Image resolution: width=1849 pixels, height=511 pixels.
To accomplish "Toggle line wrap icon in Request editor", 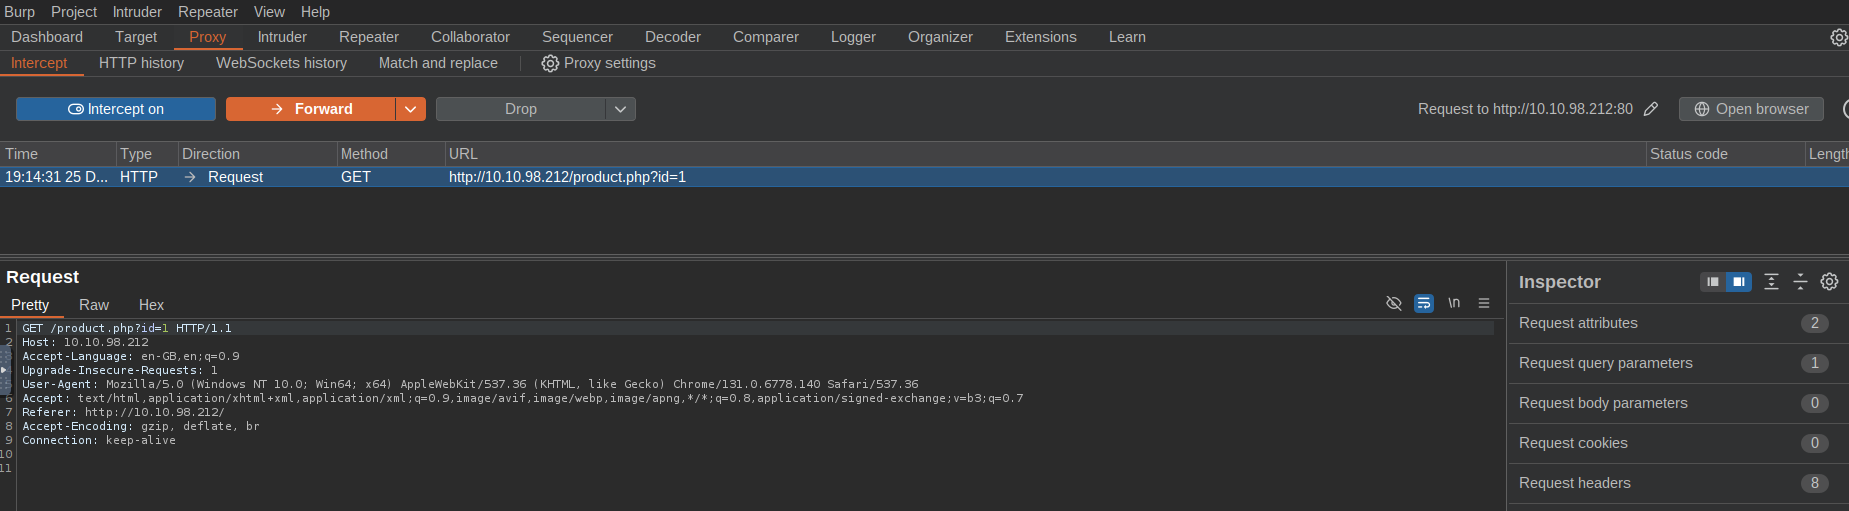I will [x=1424, y=303].
